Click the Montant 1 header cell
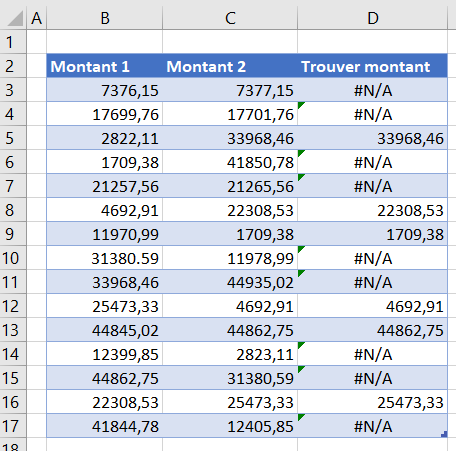The image size is (456, 451). pyautogui.click(x=105, y=66)
